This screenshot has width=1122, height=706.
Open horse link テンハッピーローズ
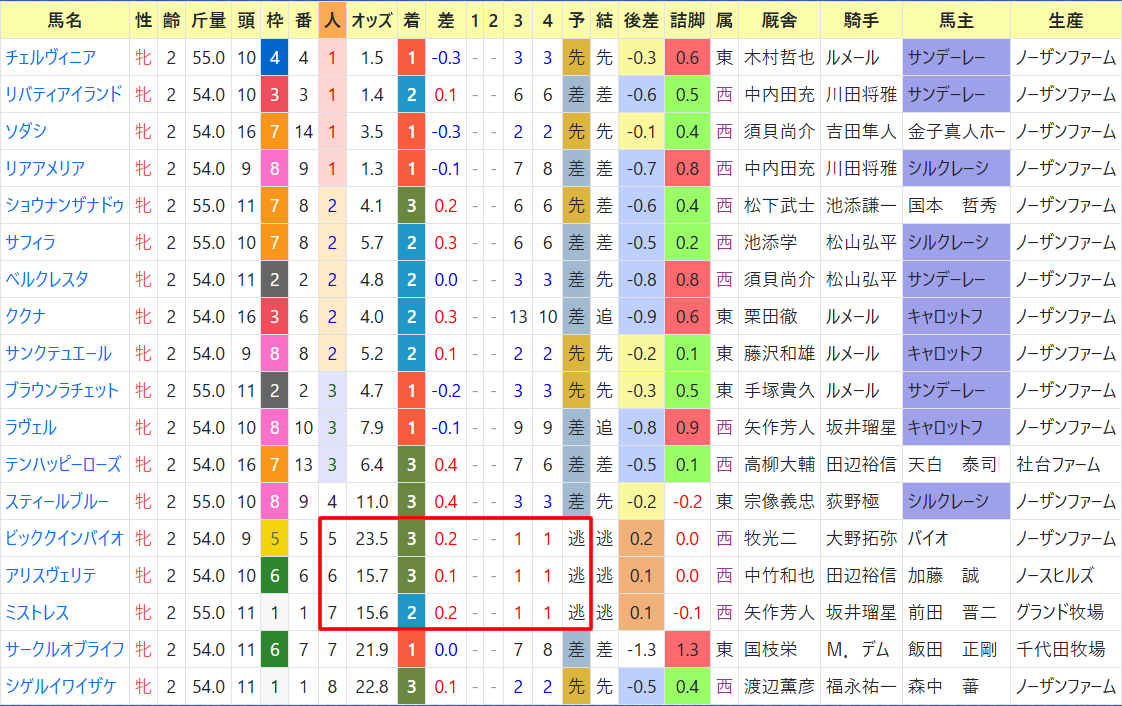click(x=64, y=465)
